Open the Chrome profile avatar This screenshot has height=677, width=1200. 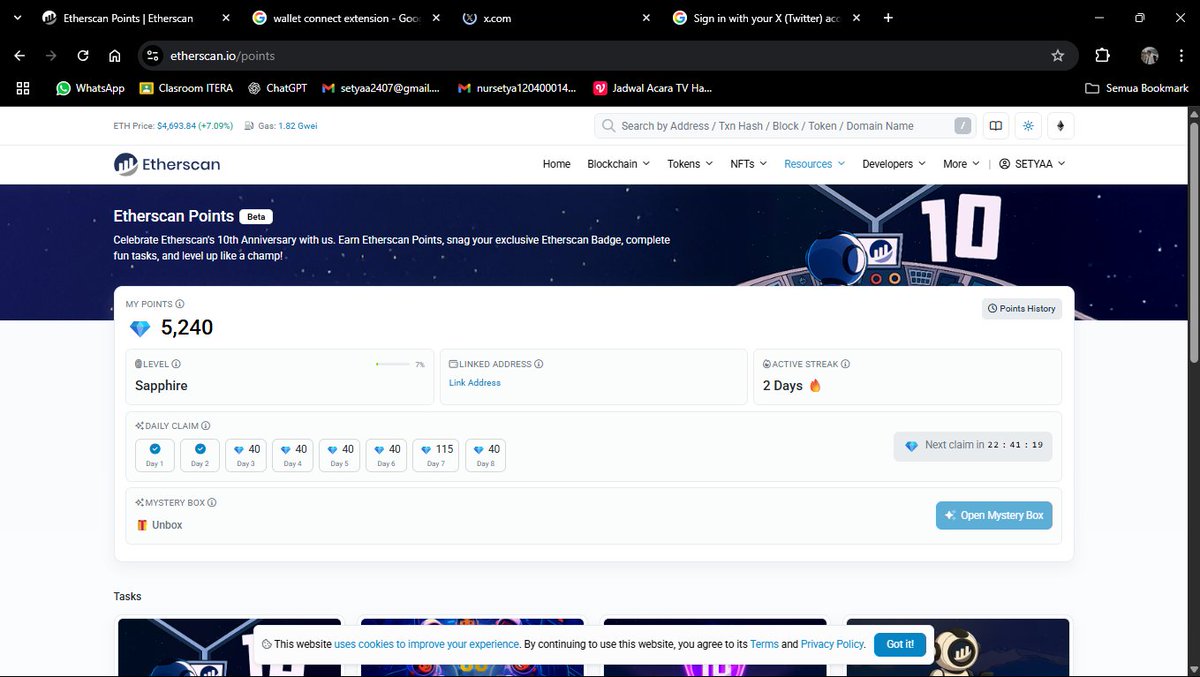point(1149,56)
